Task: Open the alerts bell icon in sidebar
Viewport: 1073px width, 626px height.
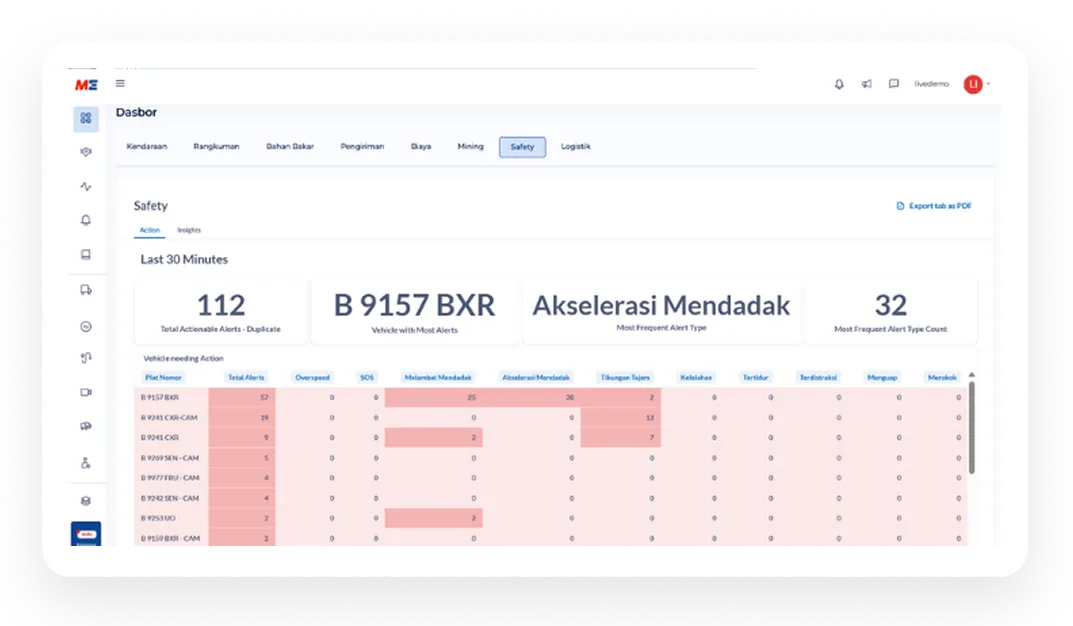Action: (x=86, y=220)
